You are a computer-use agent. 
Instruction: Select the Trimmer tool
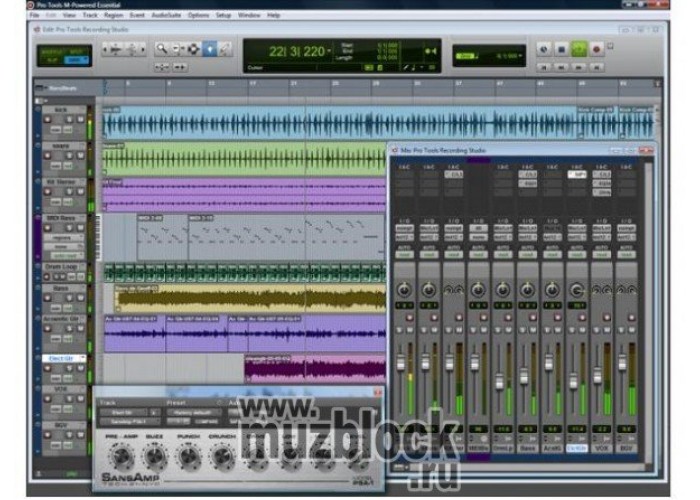(x=177, y=49)
